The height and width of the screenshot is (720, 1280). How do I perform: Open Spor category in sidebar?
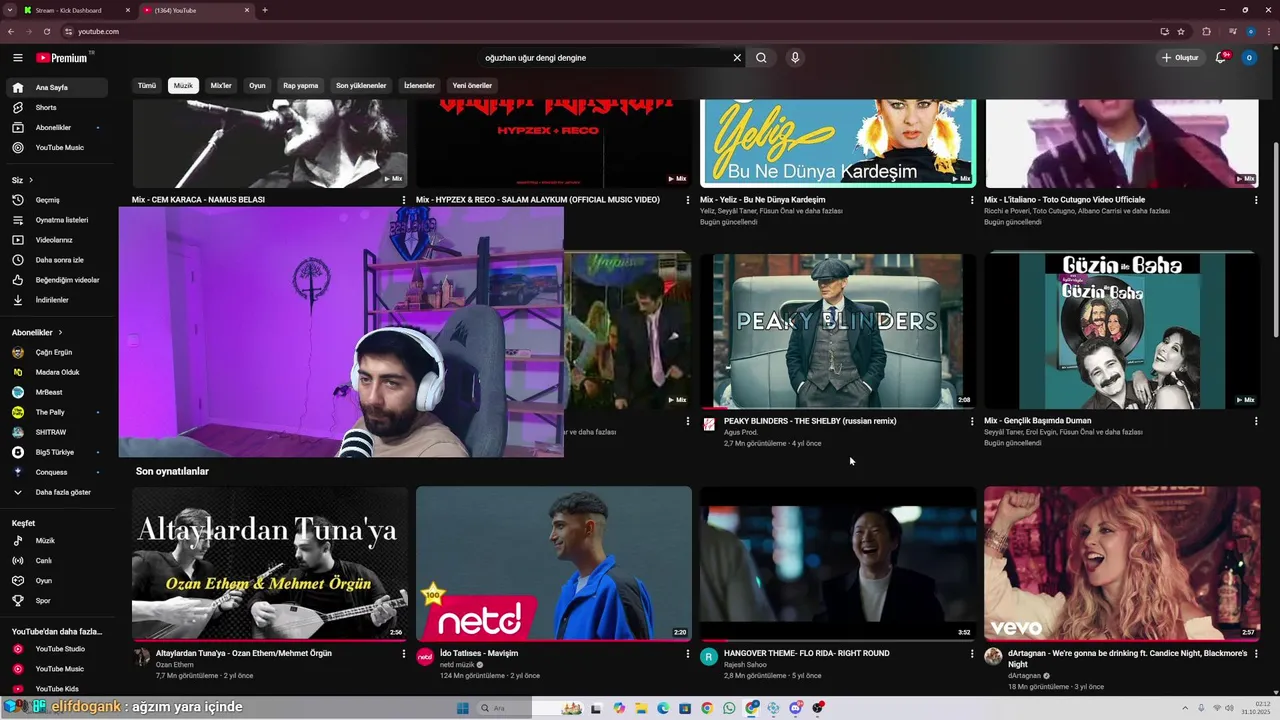(57, 601)
